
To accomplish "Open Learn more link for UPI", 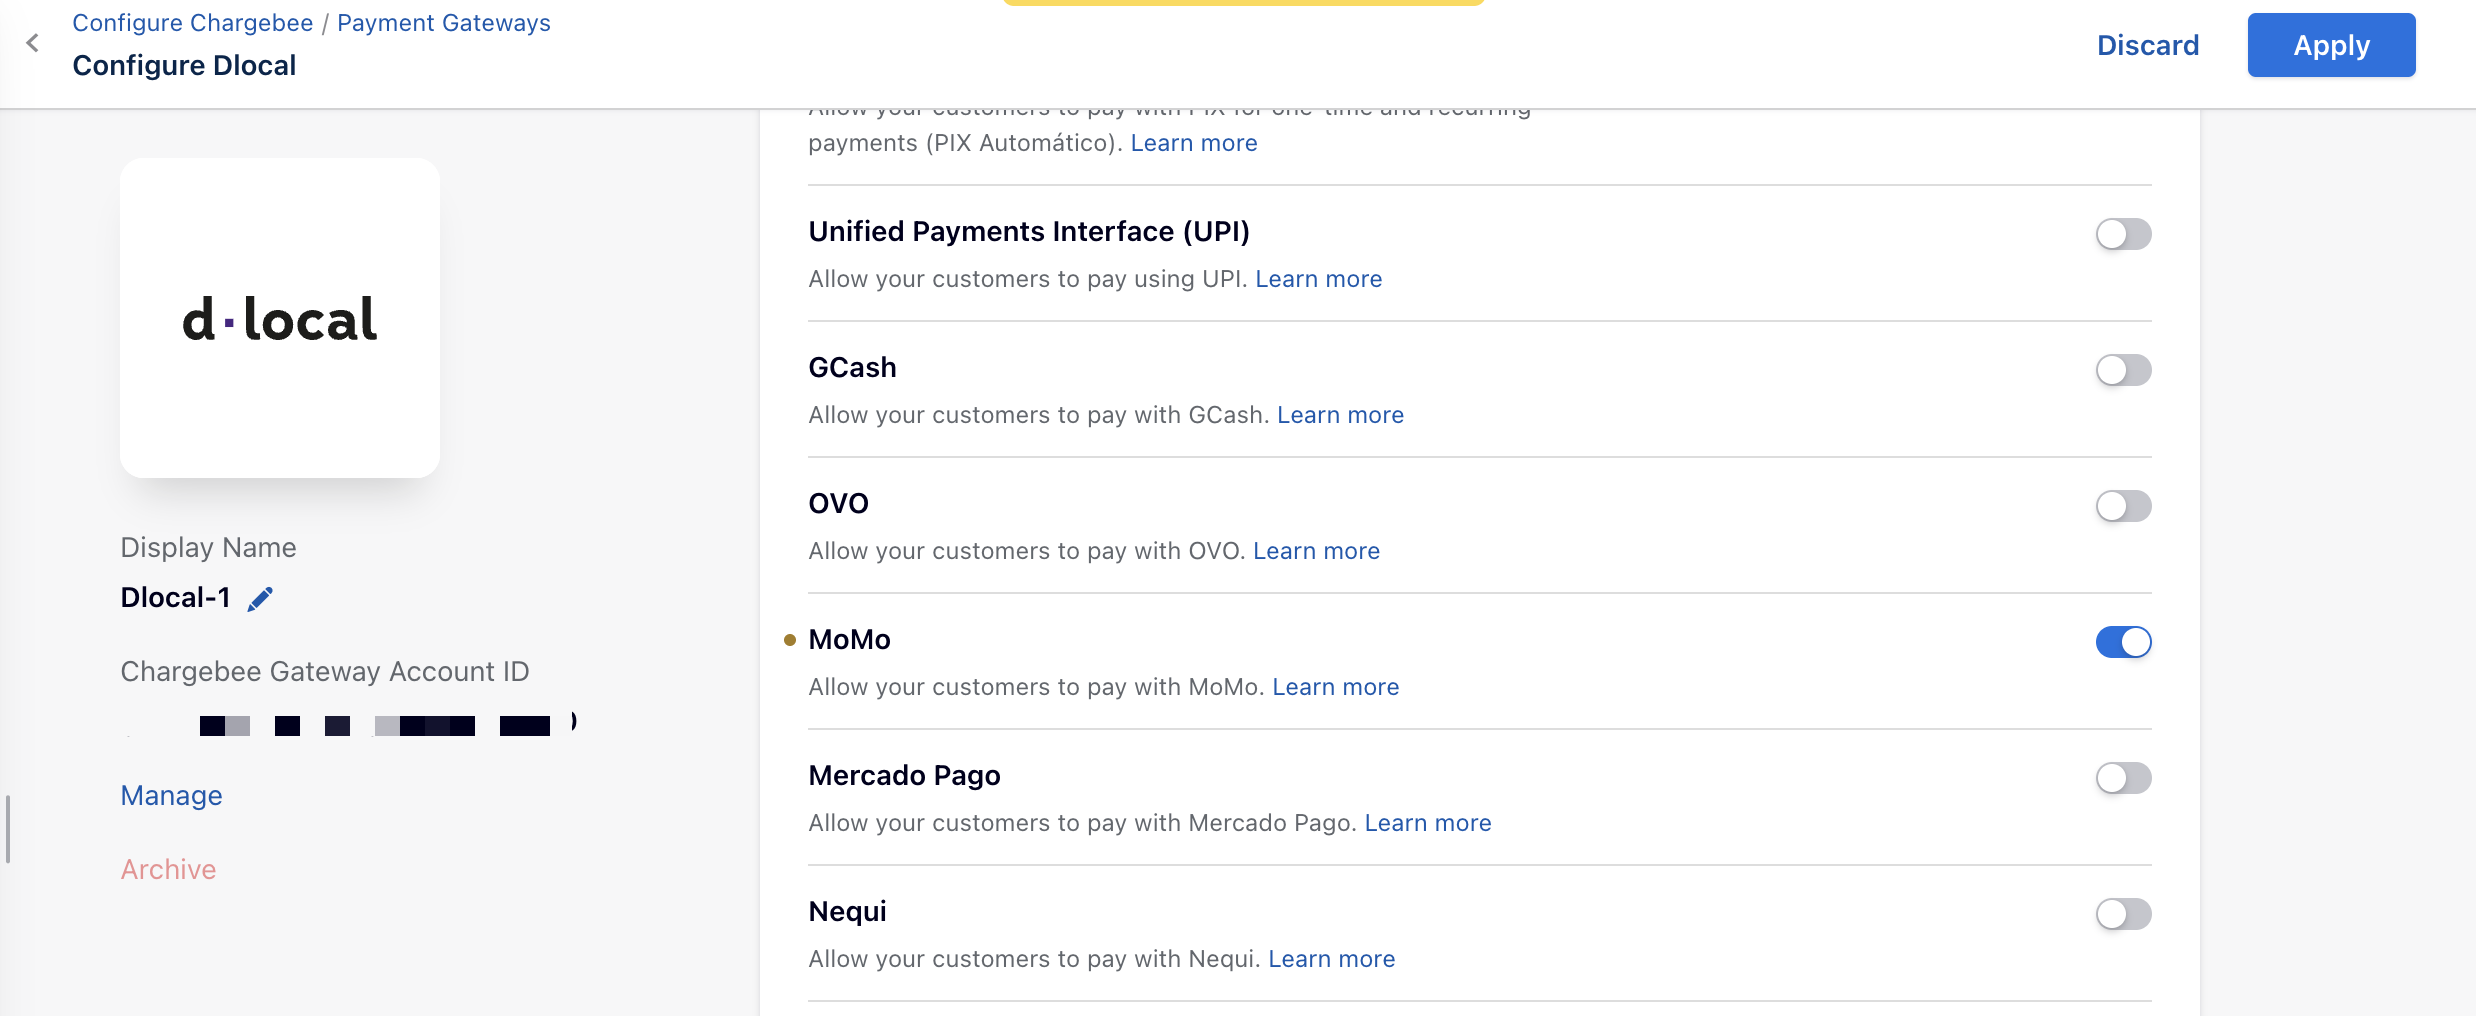I will tap(1318, 279).
